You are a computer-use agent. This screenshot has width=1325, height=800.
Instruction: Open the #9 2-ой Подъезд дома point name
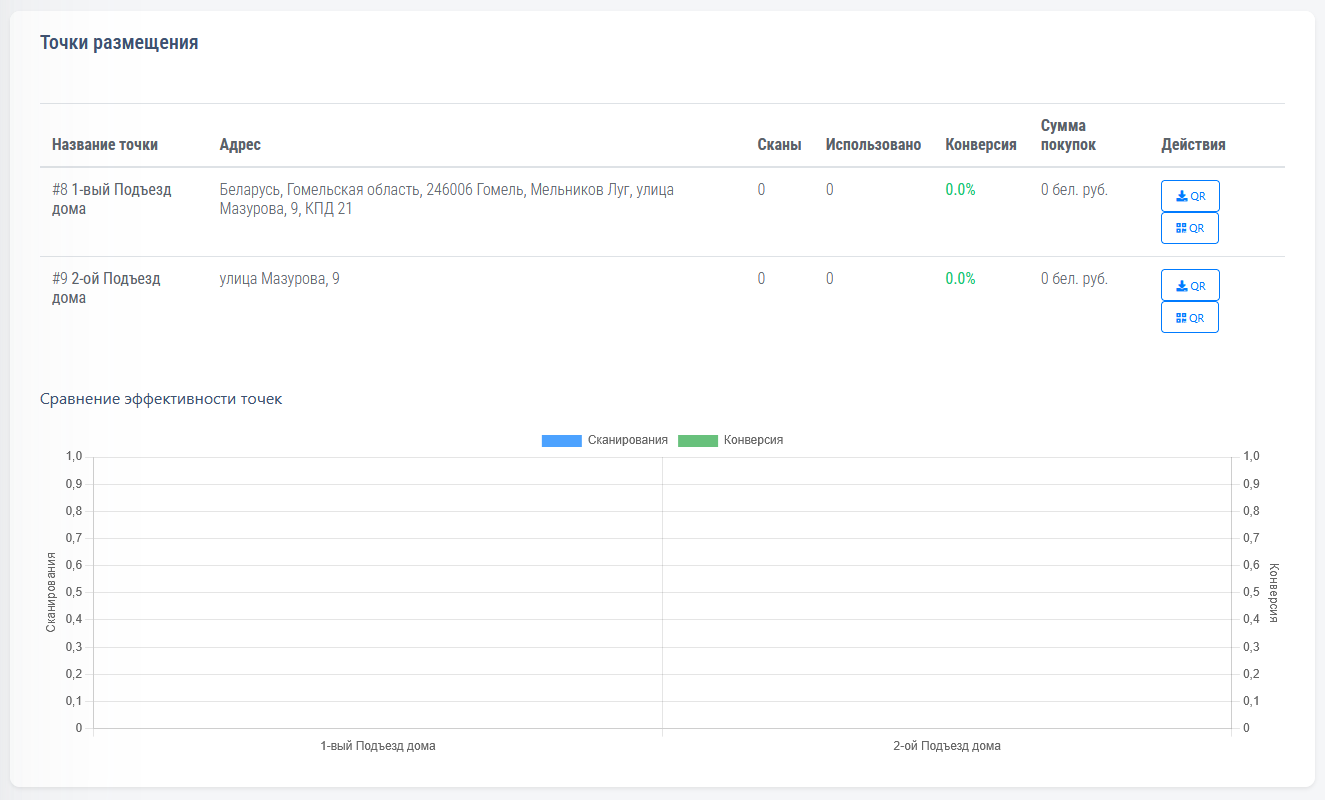click(106, 288)
